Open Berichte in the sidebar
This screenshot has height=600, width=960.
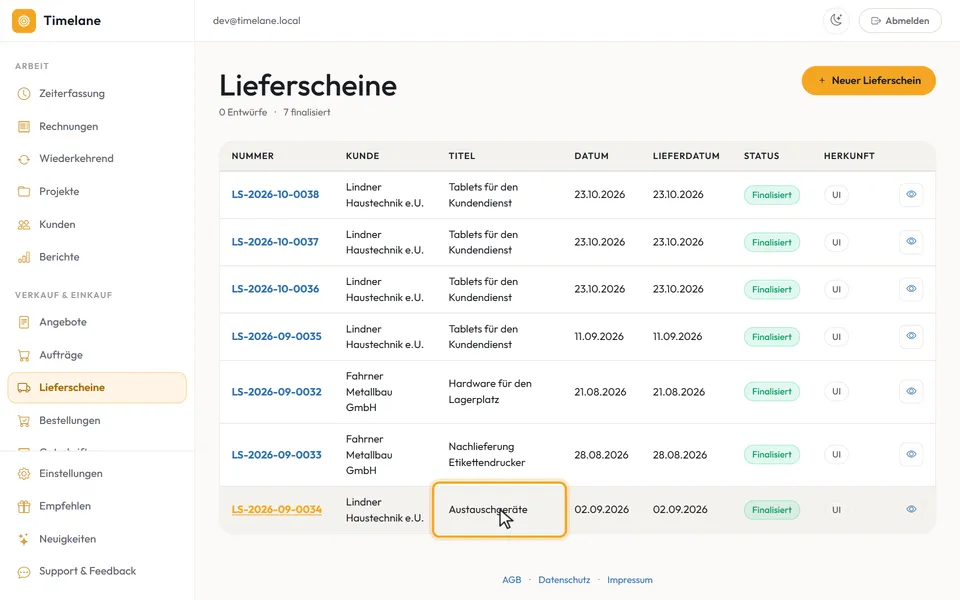(x=97, y=257)
